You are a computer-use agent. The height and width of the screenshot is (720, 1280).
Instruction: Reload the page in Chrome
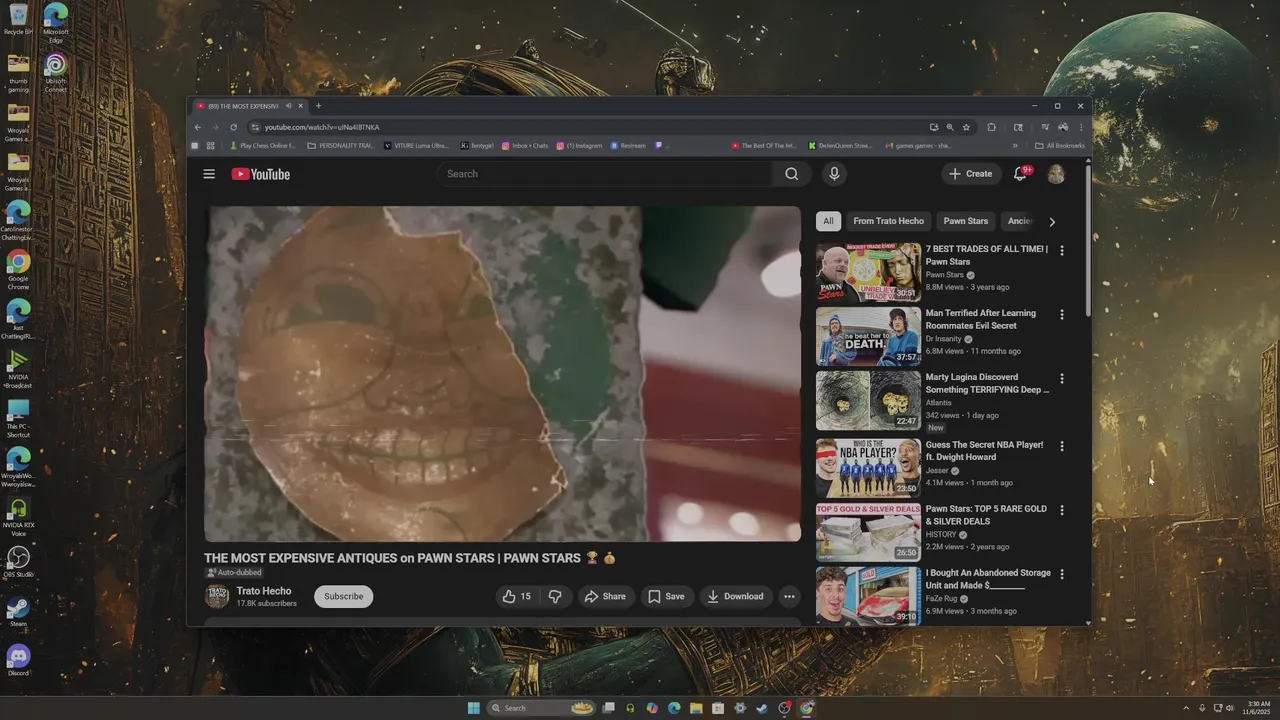pos(233,127)
